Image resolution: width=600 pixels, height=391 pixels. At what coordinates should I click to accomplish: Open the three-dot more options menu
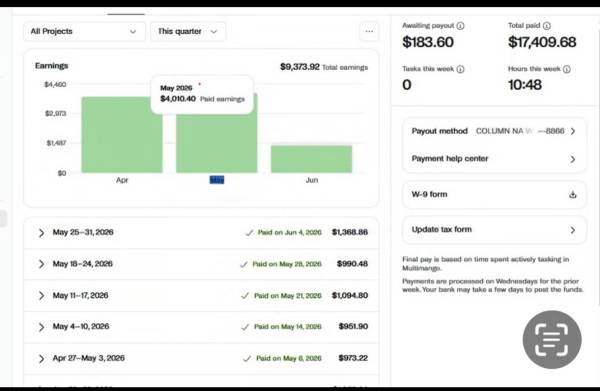[x=369, y=31]
